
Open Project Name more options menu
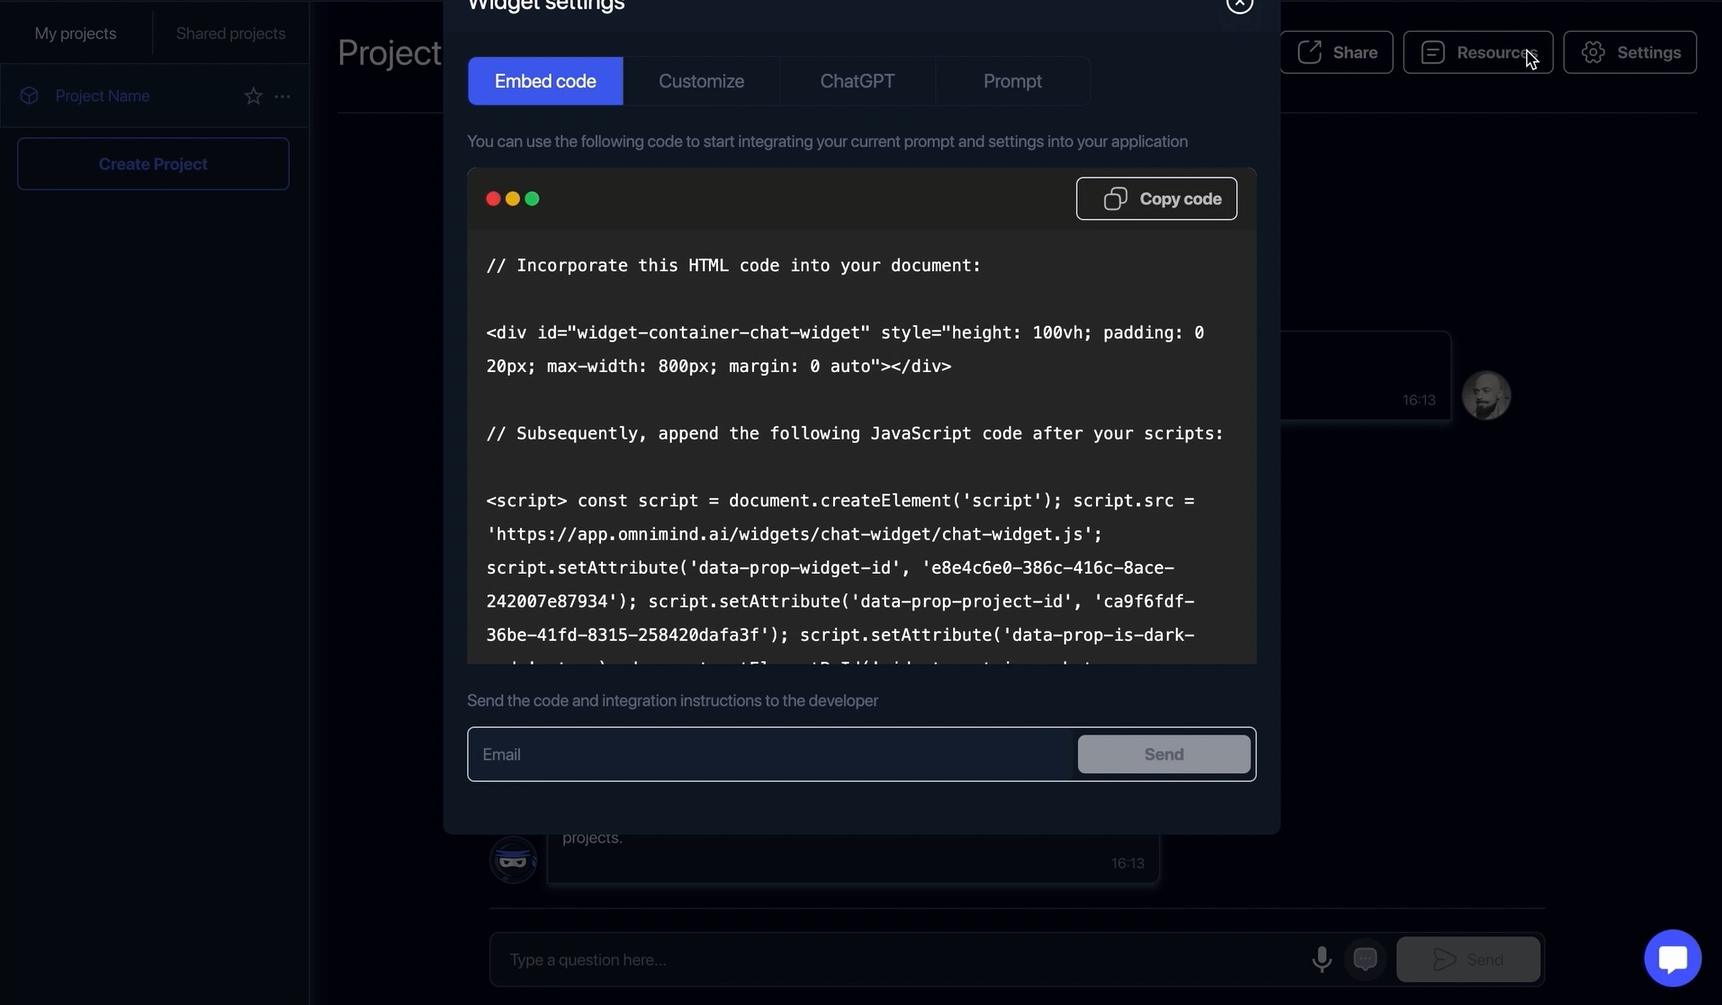click(x=282, y=96)
